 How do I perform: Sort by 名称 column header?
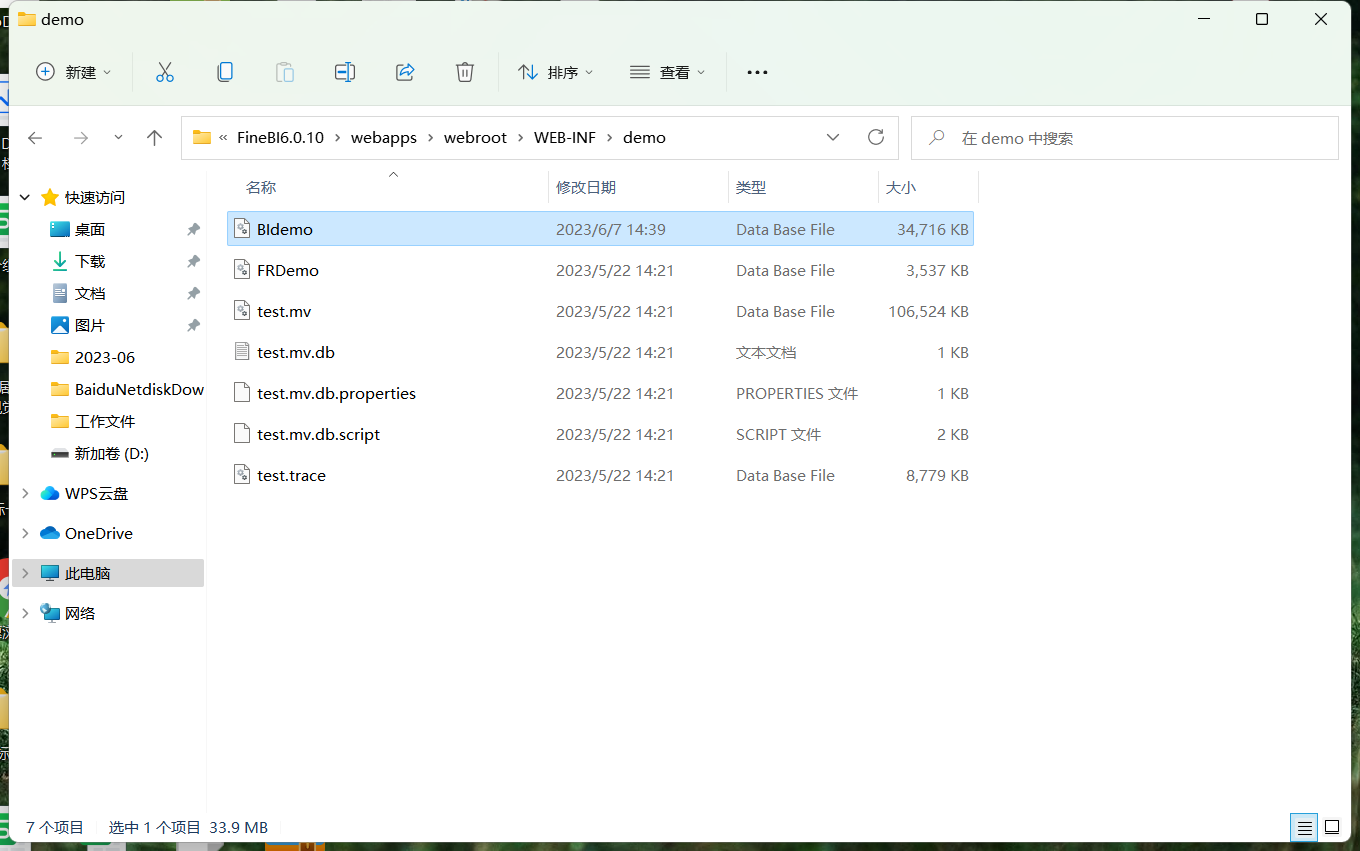[261, 187]
